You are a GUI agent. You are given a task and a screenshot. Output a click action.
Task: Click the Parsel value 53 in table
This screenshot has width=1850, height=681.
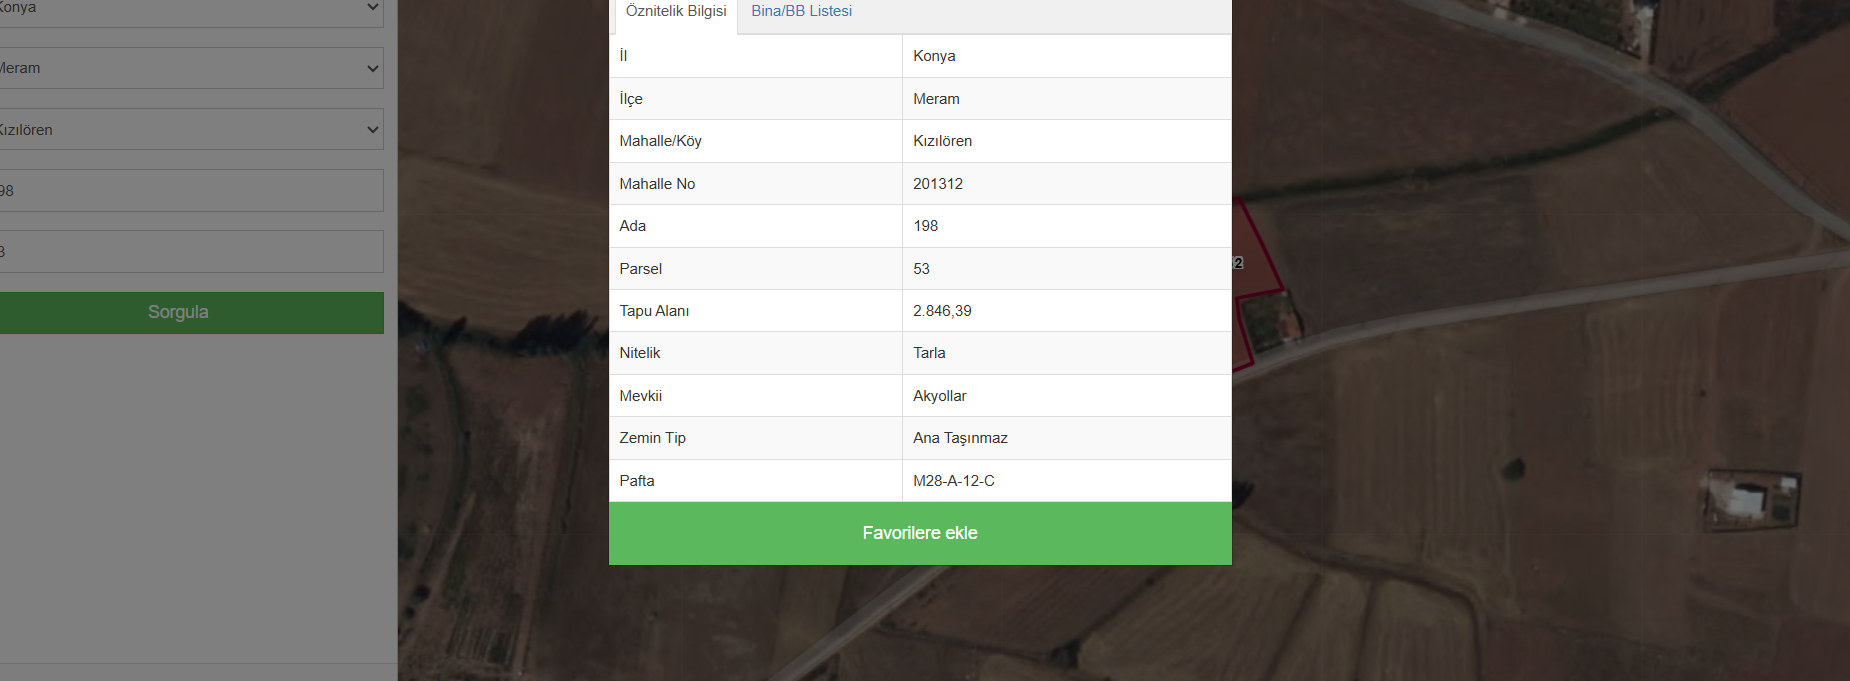click(921, 269)
